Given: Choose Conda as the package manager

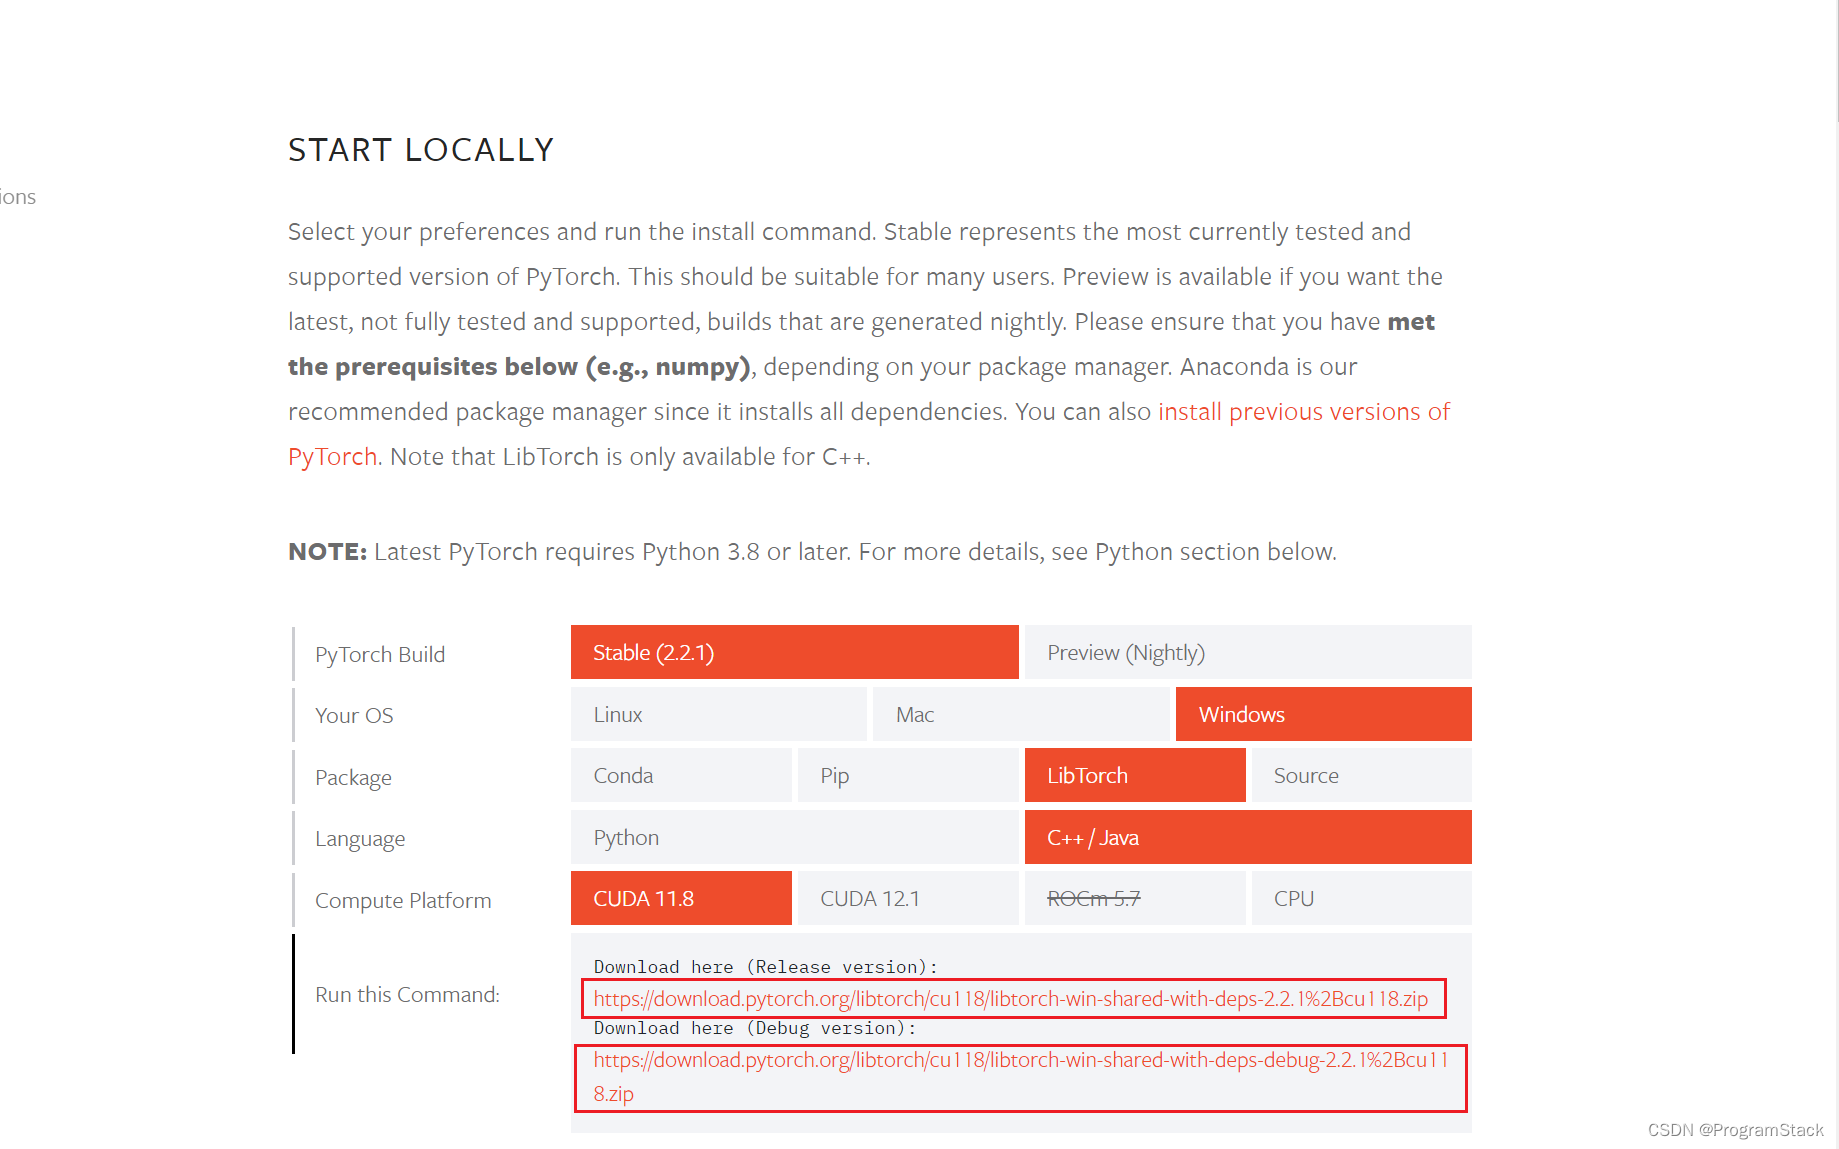Looking at the screenshot, I should point(681,775).
